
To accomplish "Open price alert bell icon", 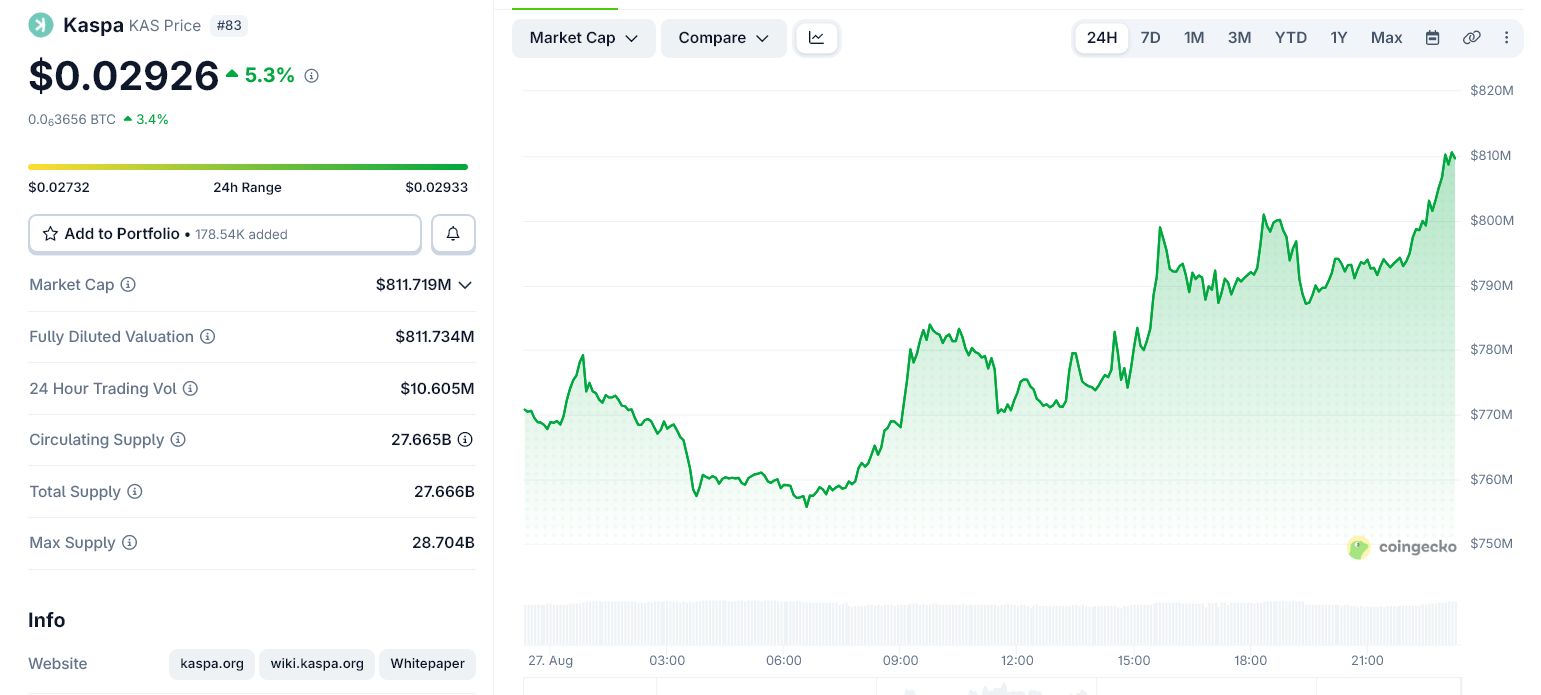I will (453, 234).
